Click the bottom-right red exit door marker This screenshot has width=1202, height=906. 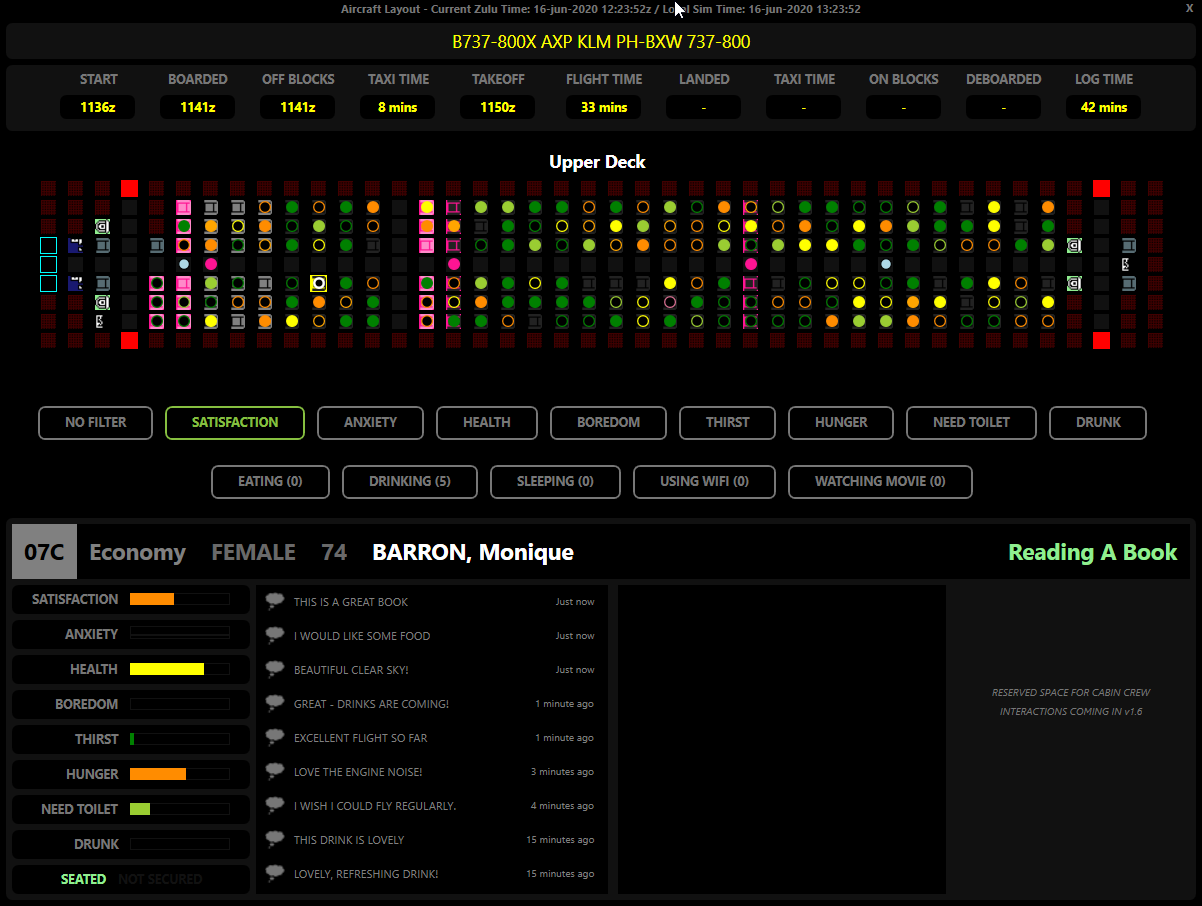click(1101, 340)
